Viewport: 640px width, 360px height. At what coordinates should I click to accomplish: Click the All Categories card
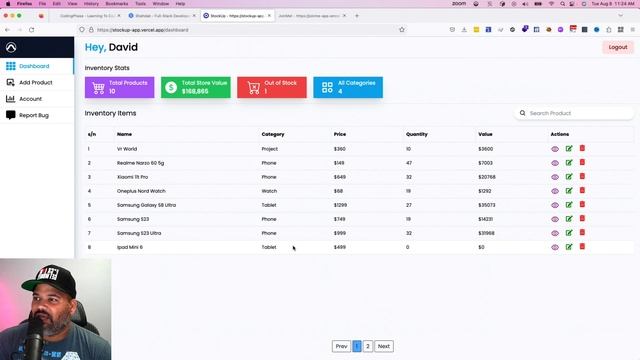click(x=348, y=87)
